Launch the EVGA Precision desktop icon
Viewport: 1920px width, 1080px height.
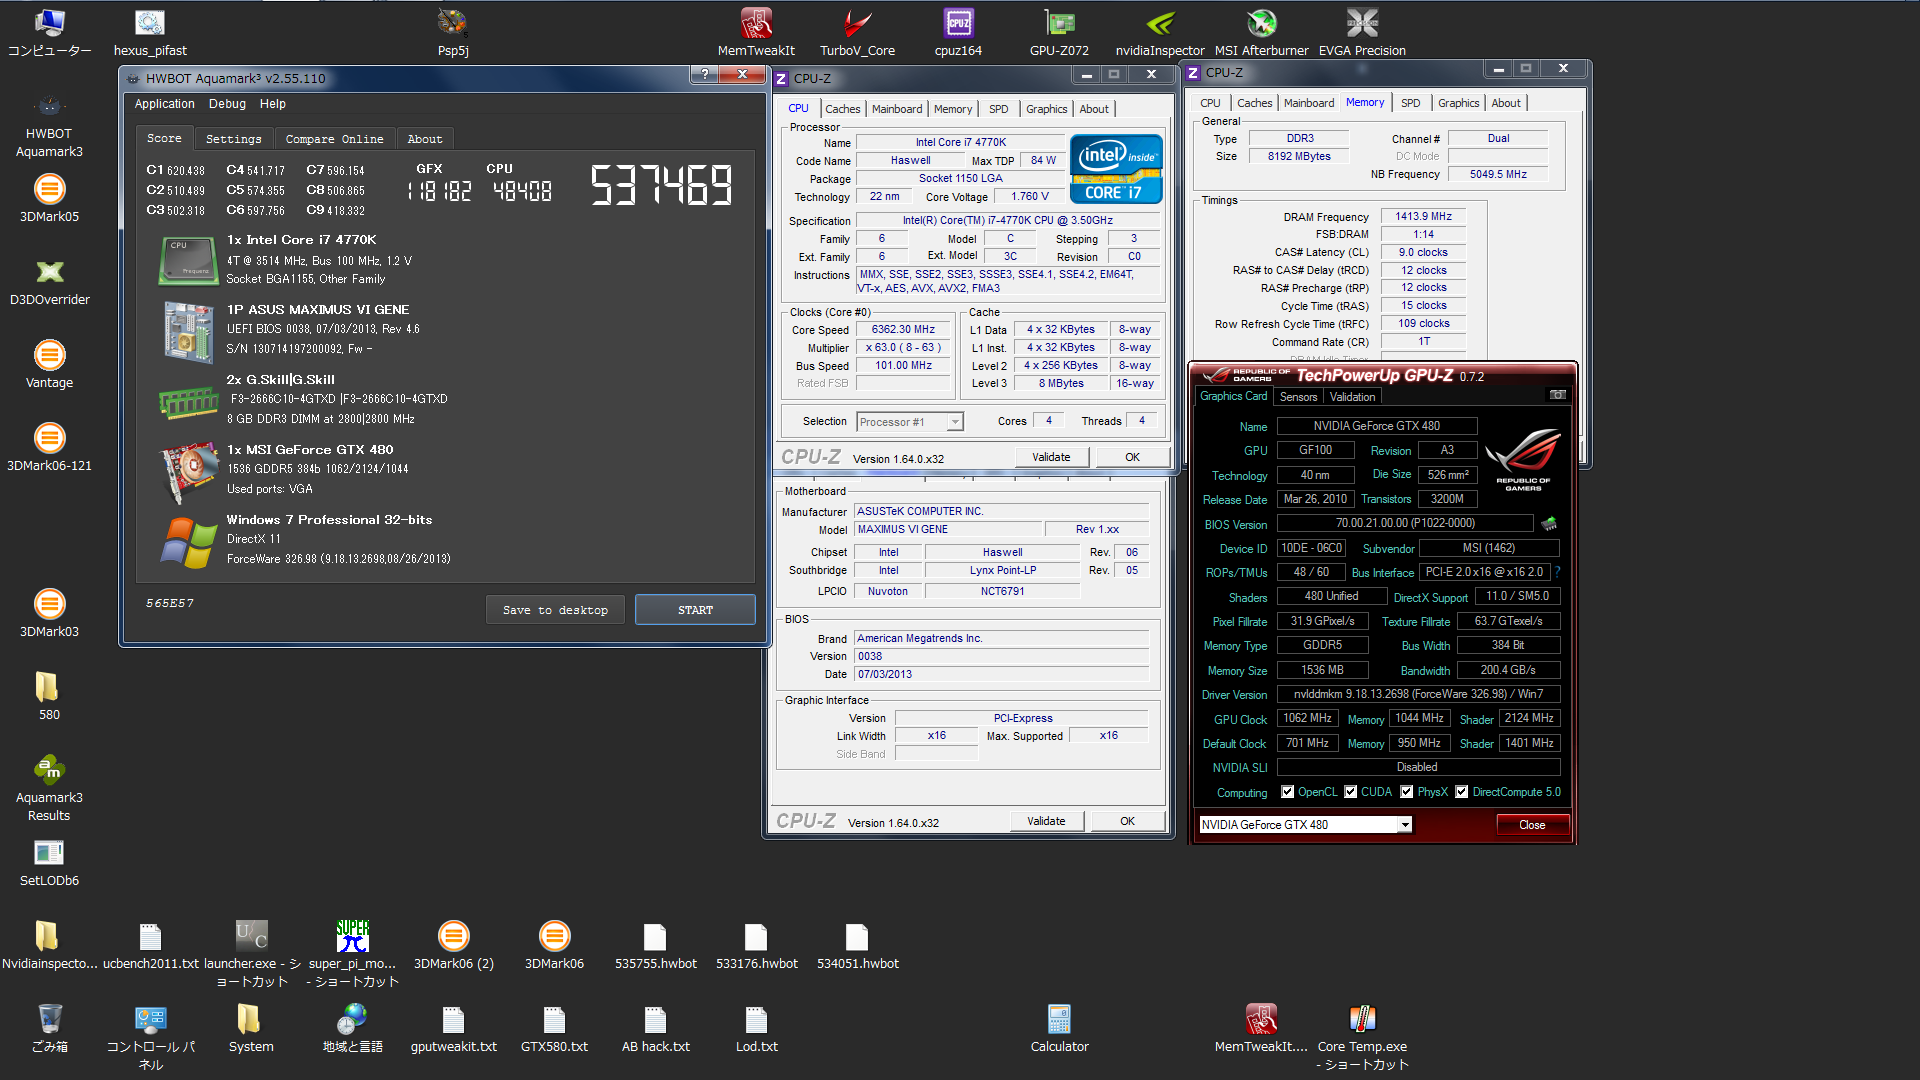[x=1362, y=32]
